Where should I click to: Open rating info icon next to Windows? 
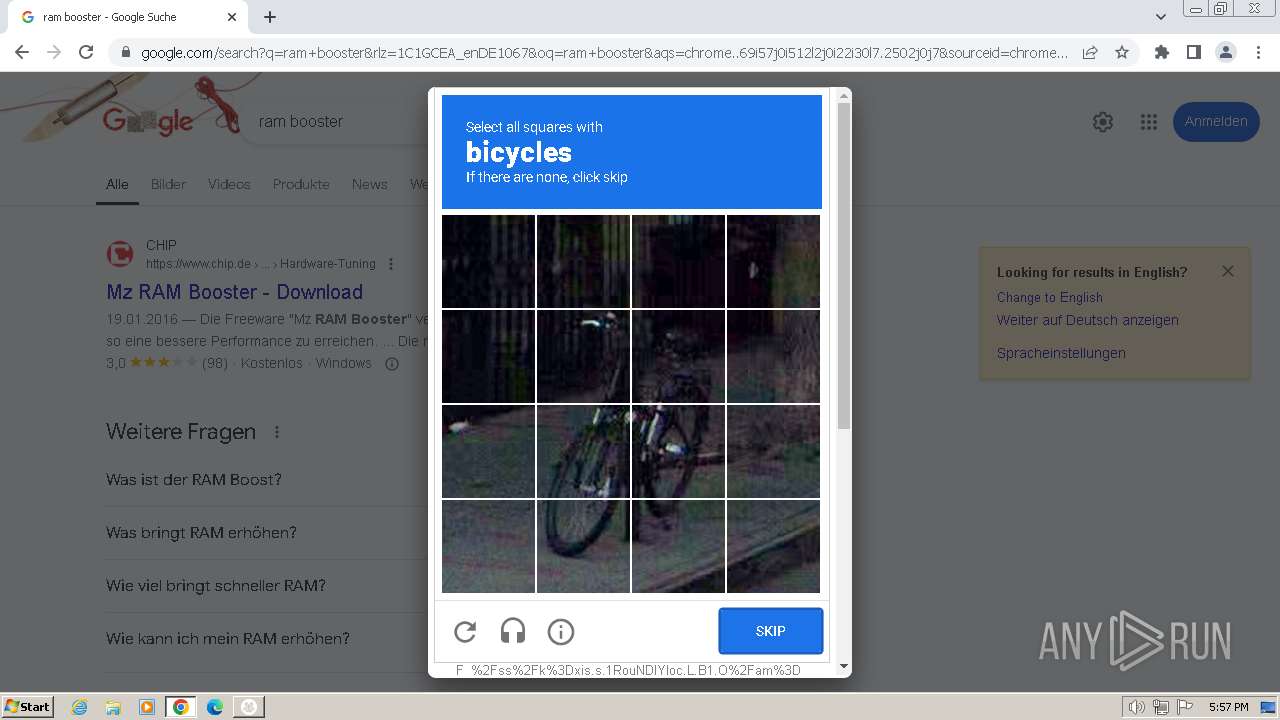point(392,364)
